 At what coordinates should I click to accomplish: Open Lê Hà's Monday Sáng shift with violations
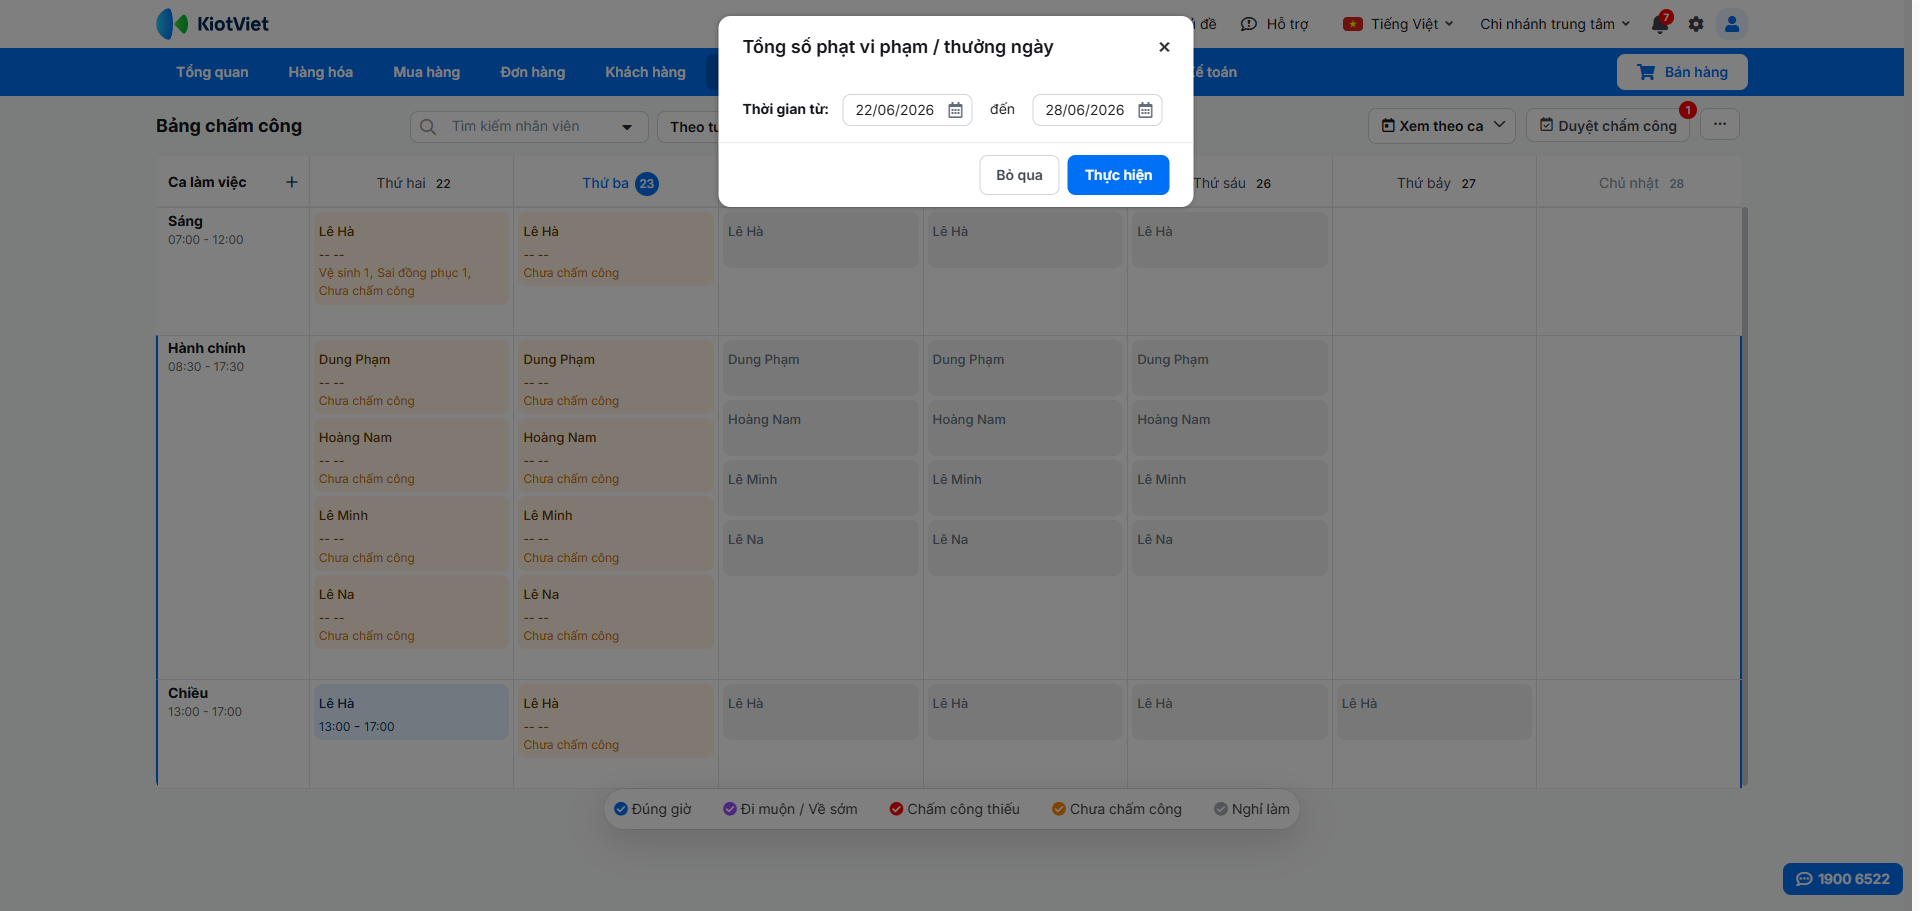click(x=411, y=258)
